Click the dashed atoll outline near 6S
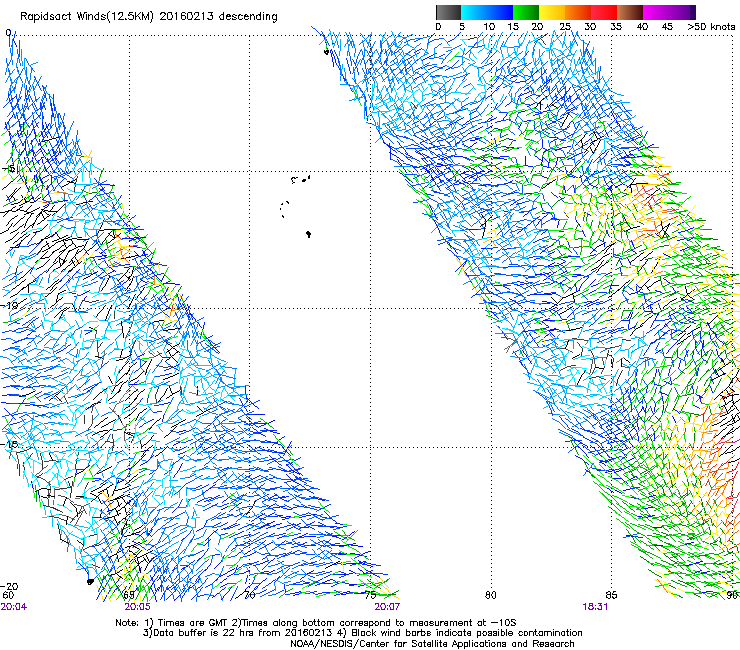The width and height of the screenshot is (740, 650). coord(284,209)
